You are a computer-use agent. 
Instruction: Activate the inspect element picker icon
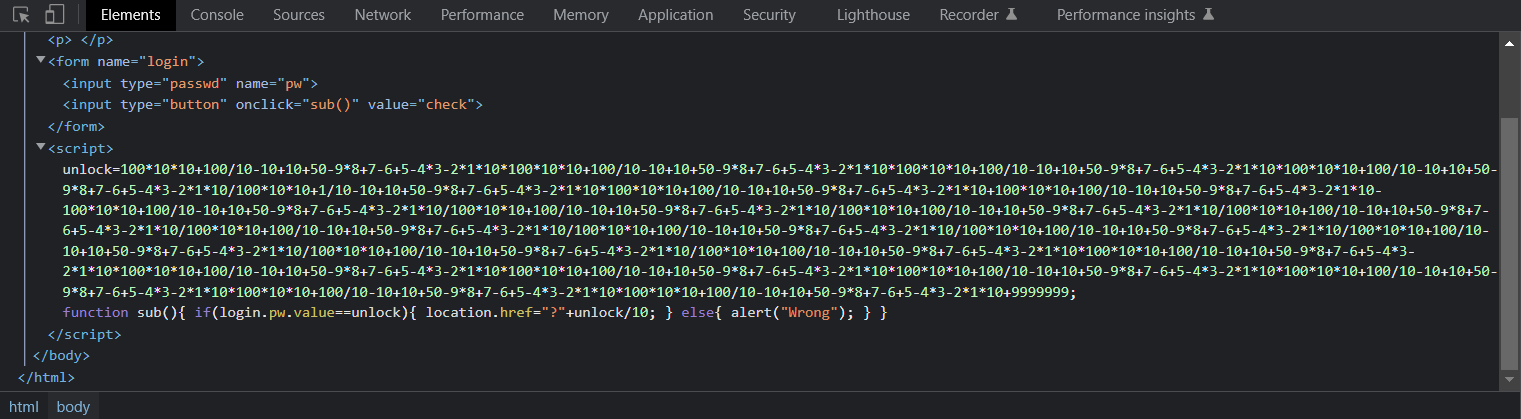(x=22, y=15)
